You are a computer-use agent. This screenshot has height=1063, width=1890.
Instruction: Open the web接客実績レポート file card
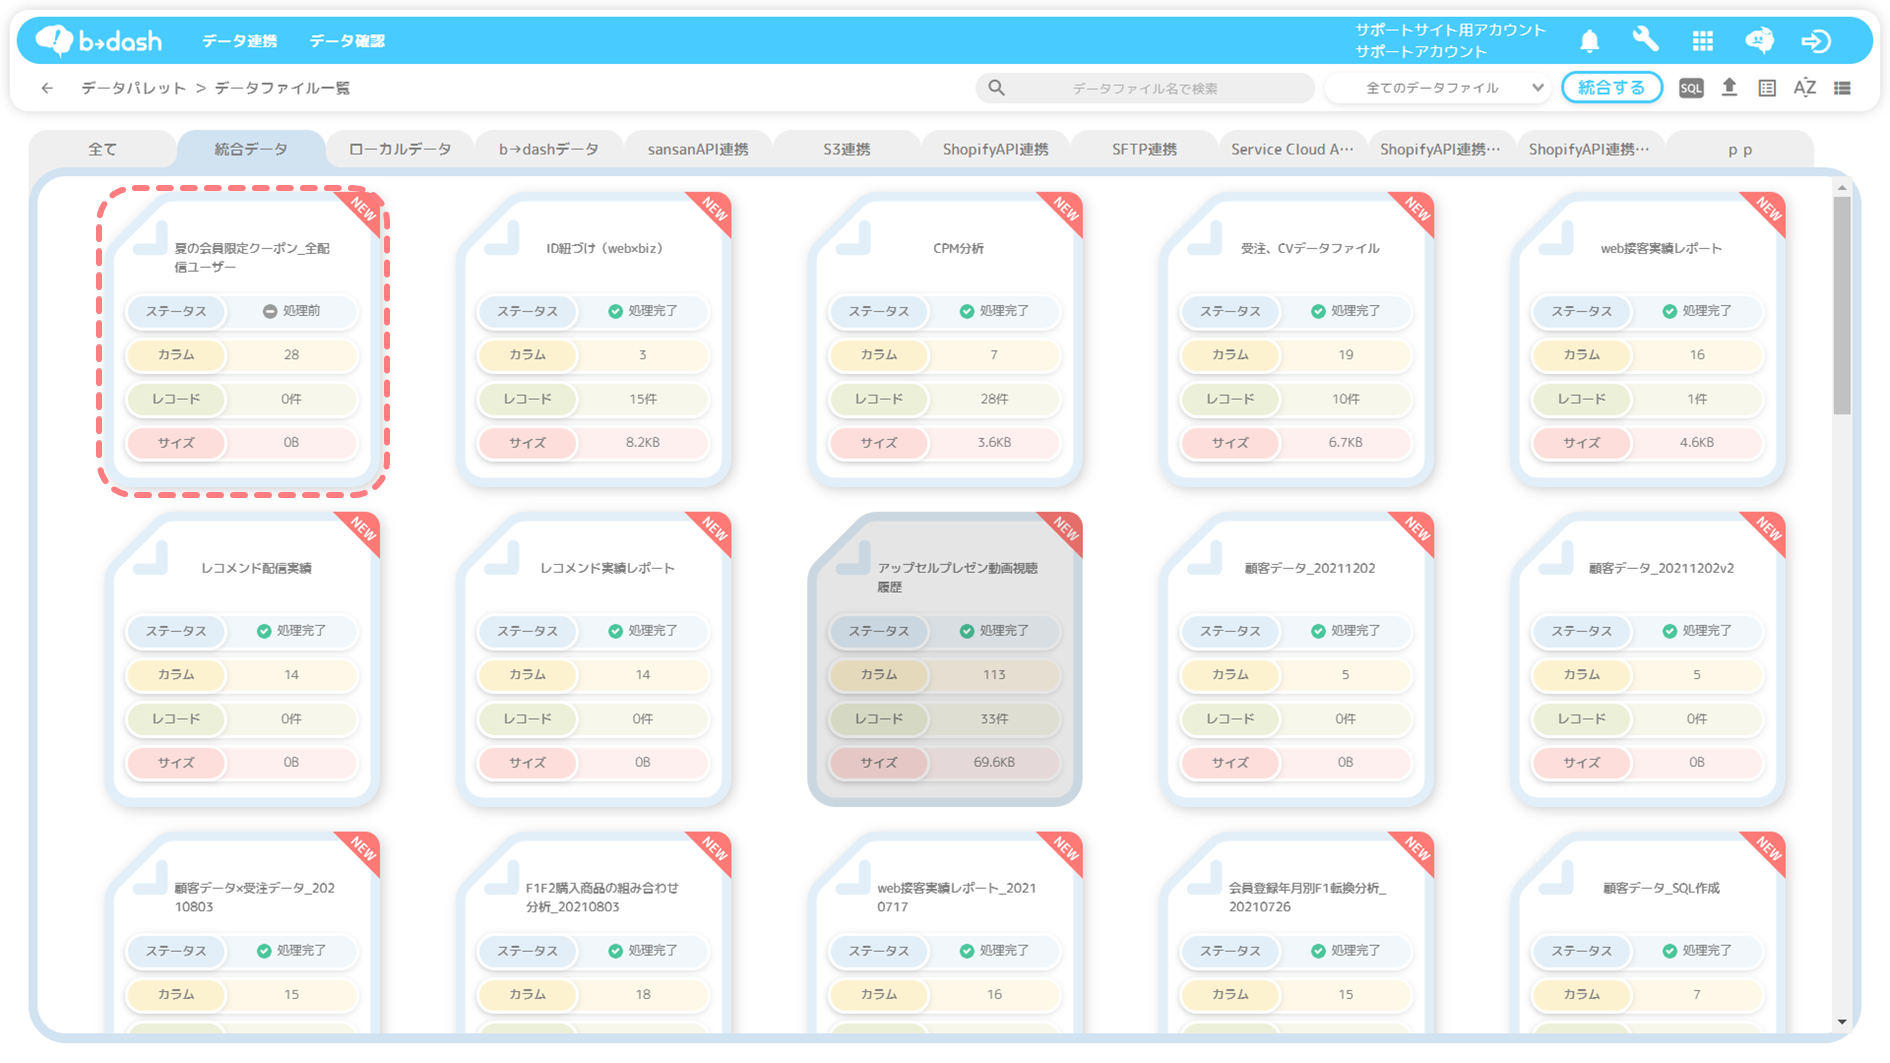tap(1648, 340)
